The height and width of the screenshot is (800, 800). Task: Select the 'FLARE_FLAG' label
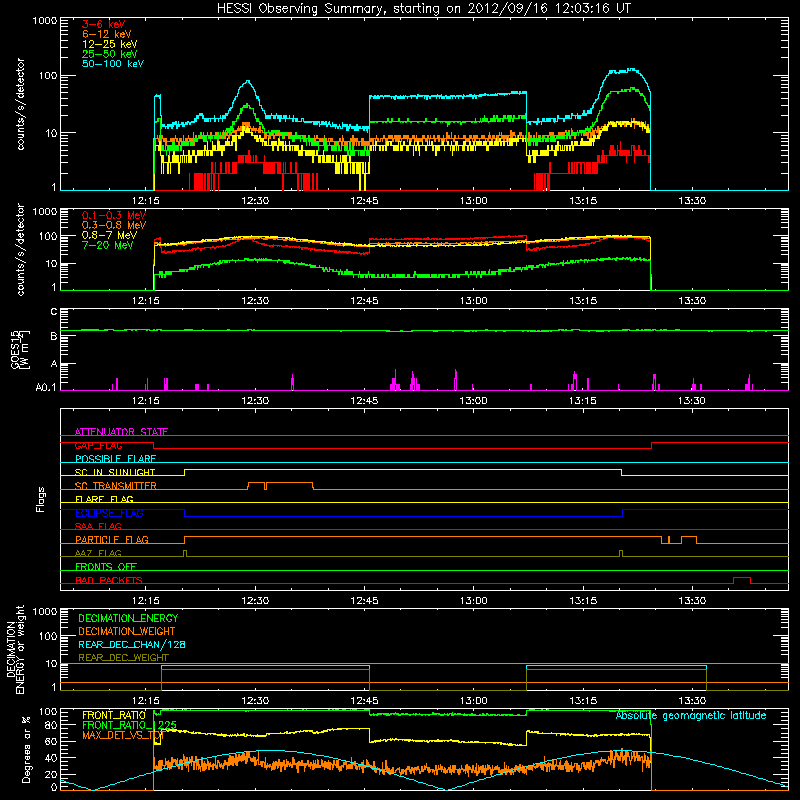pos(104,499)
